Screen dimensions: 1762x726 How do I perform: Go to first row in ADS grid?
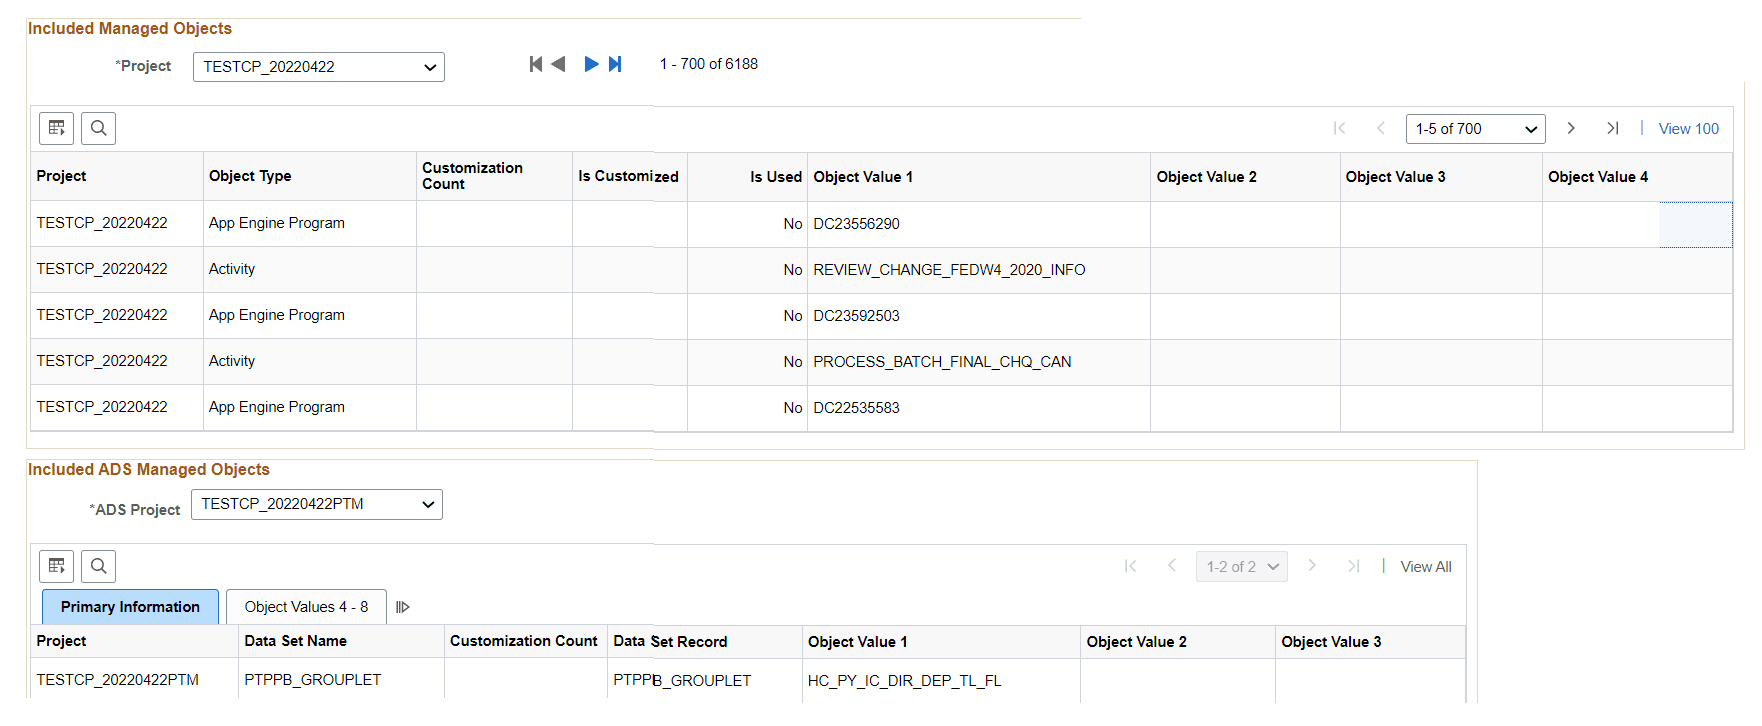coord(1131,566)
